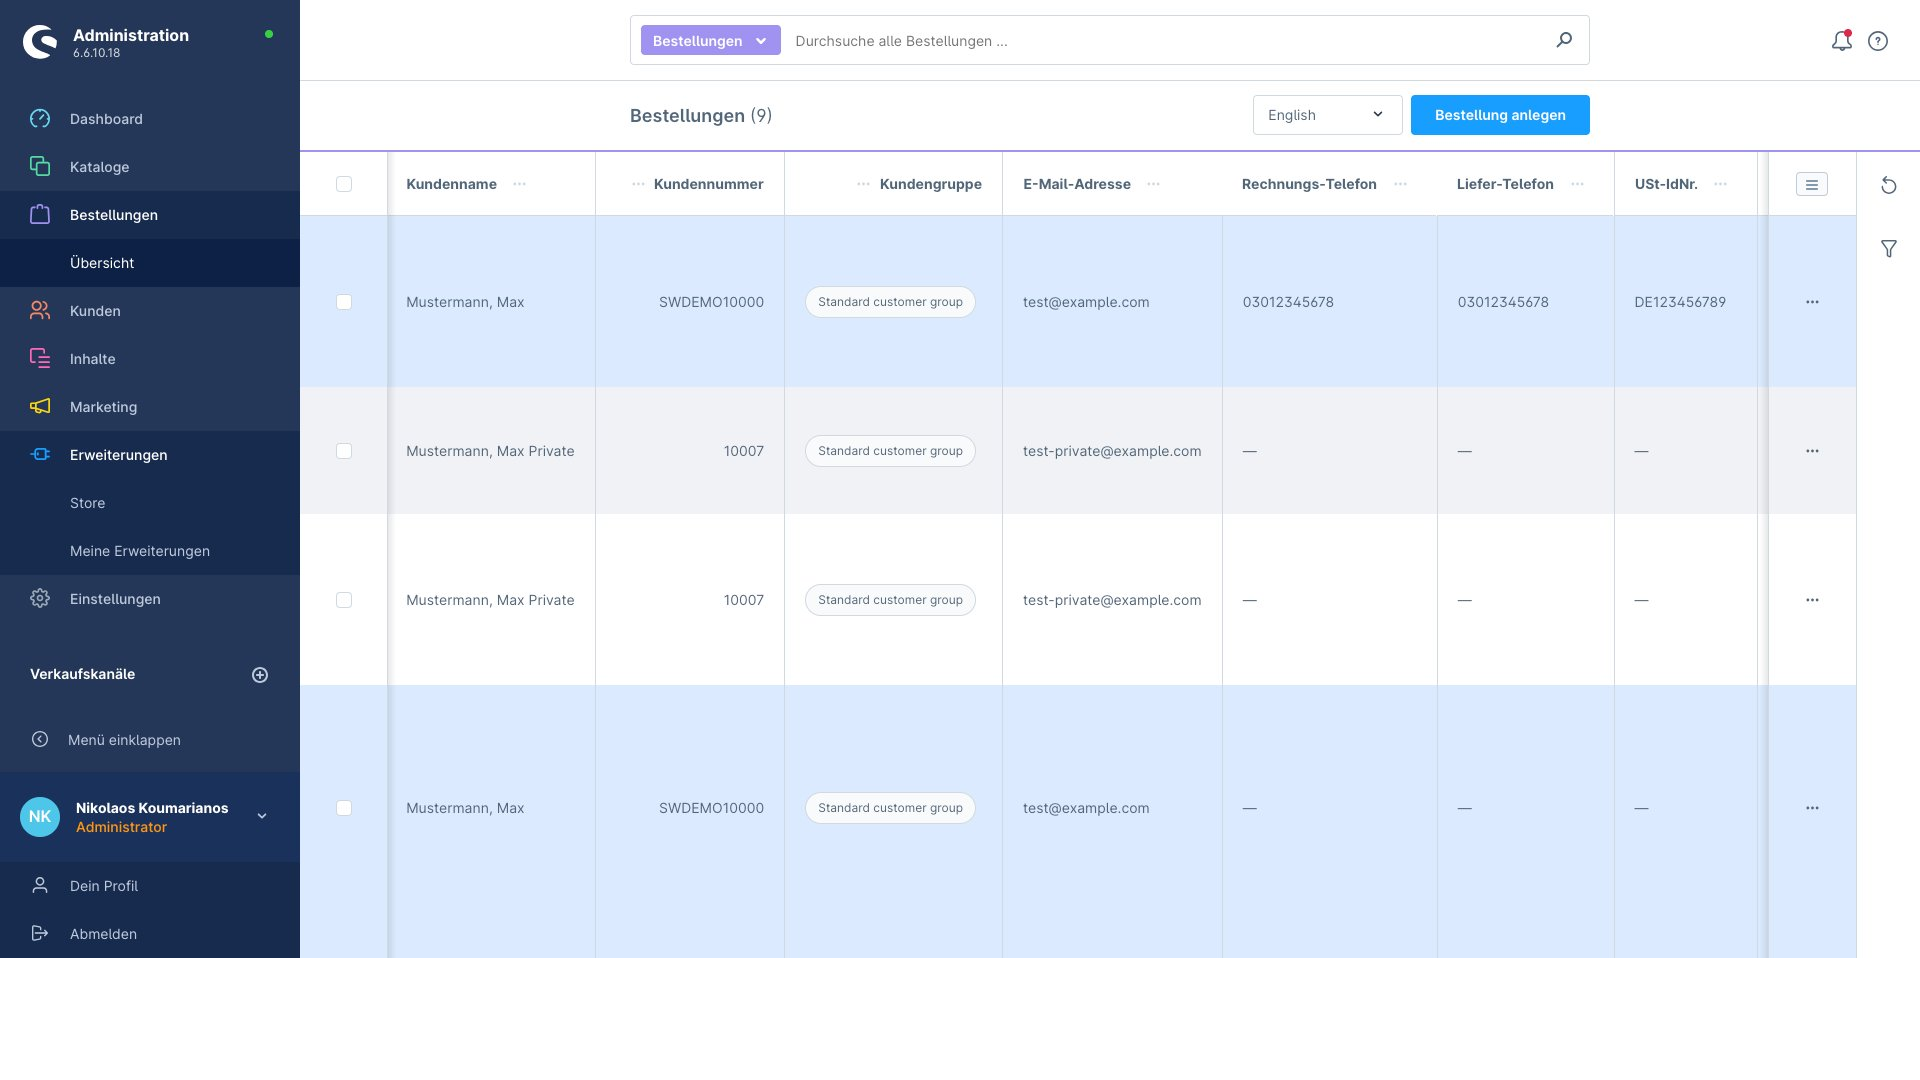1920x1080 pixels.
Task: Open the help question mark icon
Action: [1878, 41]
